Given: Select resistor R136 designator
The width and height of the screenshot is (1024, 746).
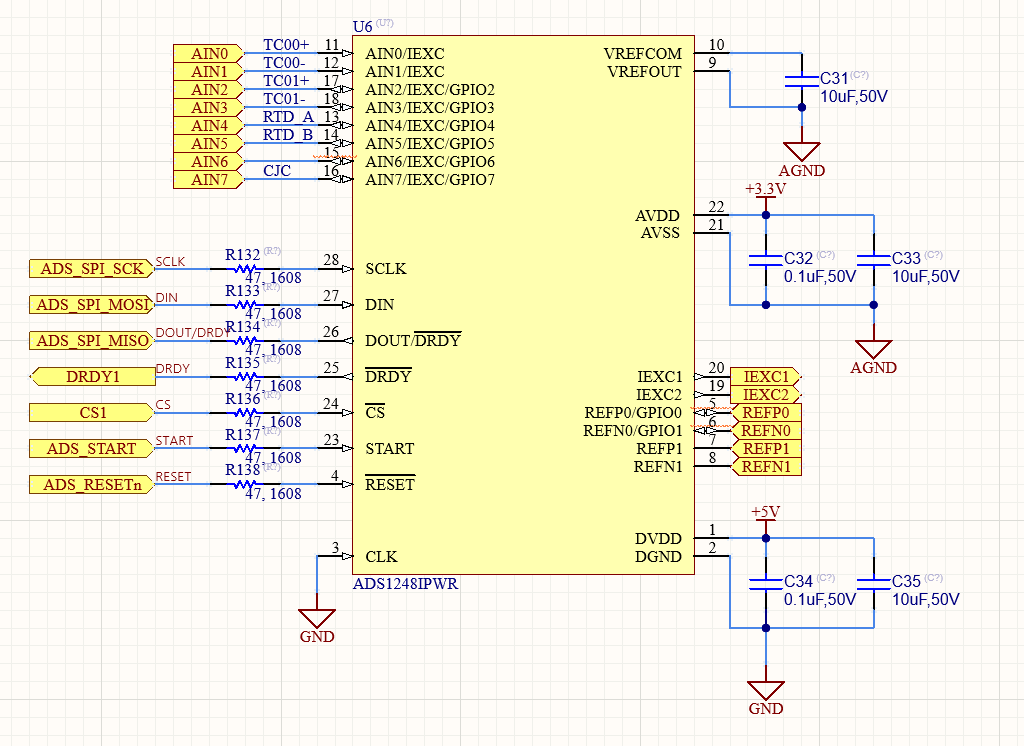Looking at the screenshot, I should point(242,398).
